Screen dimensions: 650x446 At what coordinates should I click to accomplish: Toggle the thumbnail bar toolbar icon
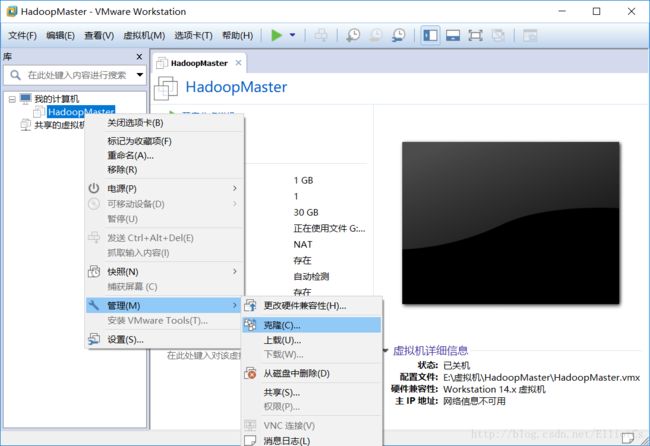point(453,35)
